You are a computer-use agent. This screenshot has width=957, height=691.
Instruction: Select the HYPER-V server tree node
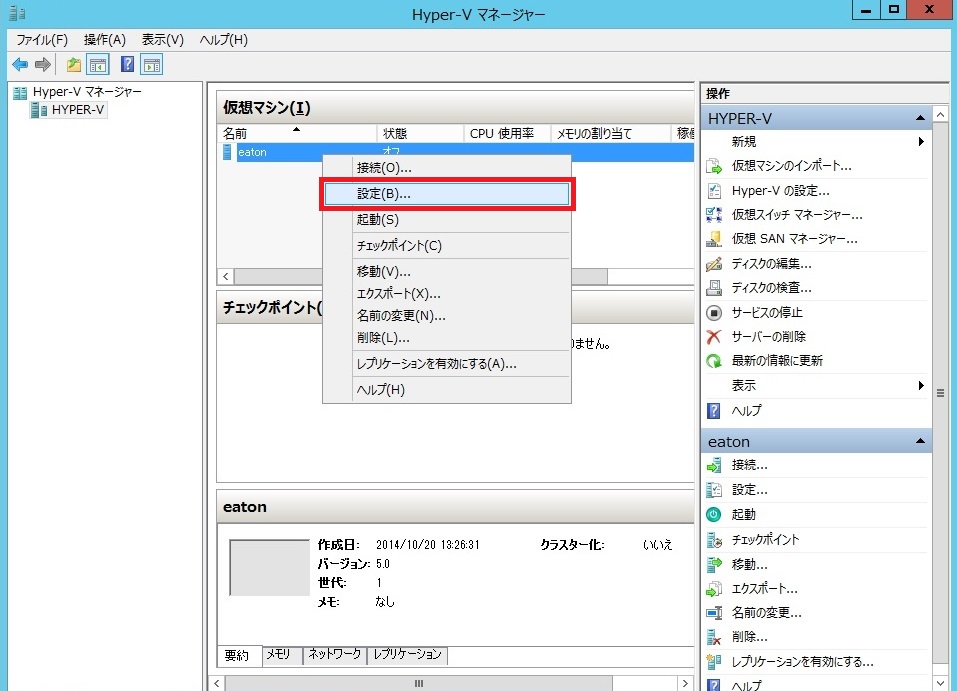(x=77, y=110)
